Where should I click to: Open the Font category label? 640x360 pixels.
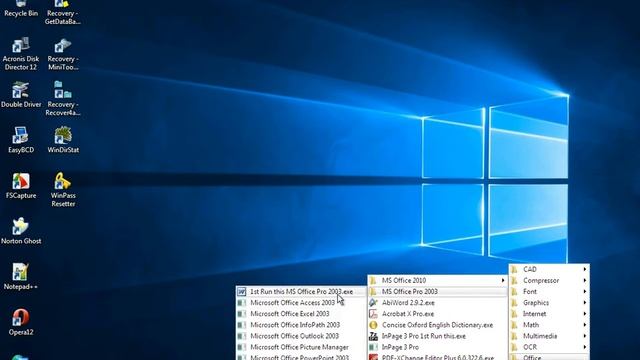pyautogui.click(x=530, y=291)
